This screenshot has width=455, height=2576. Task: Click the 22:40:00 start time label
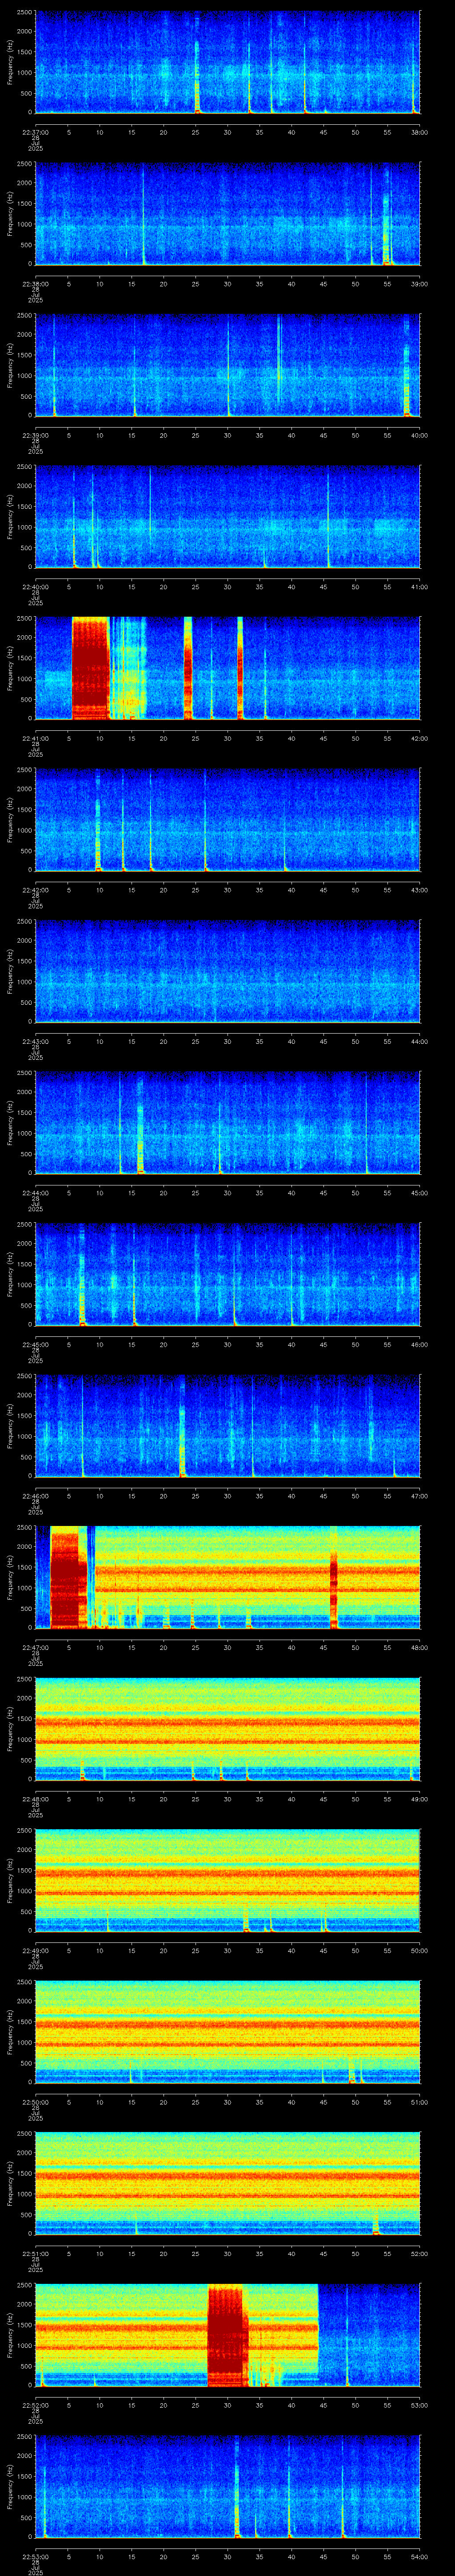point(35,587)
